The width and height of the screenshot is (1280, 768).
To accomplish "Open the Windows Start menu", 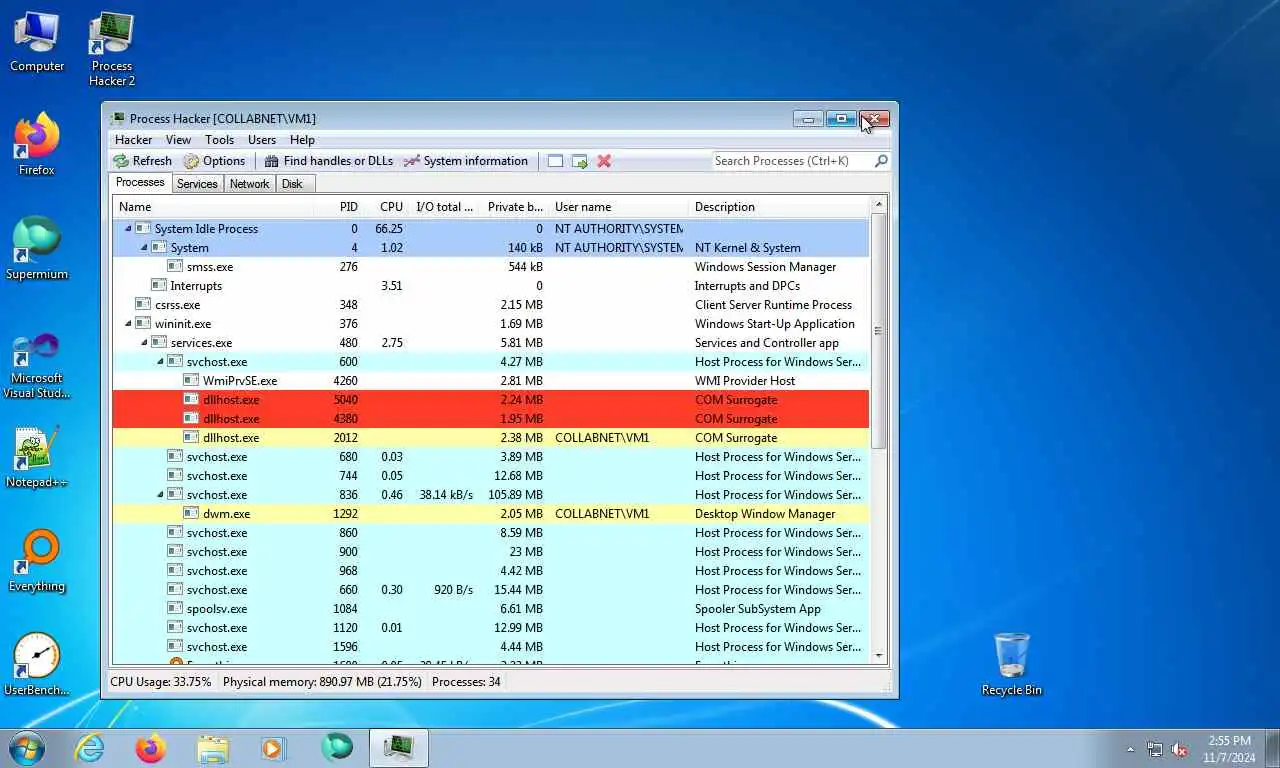I will (26, 748).
